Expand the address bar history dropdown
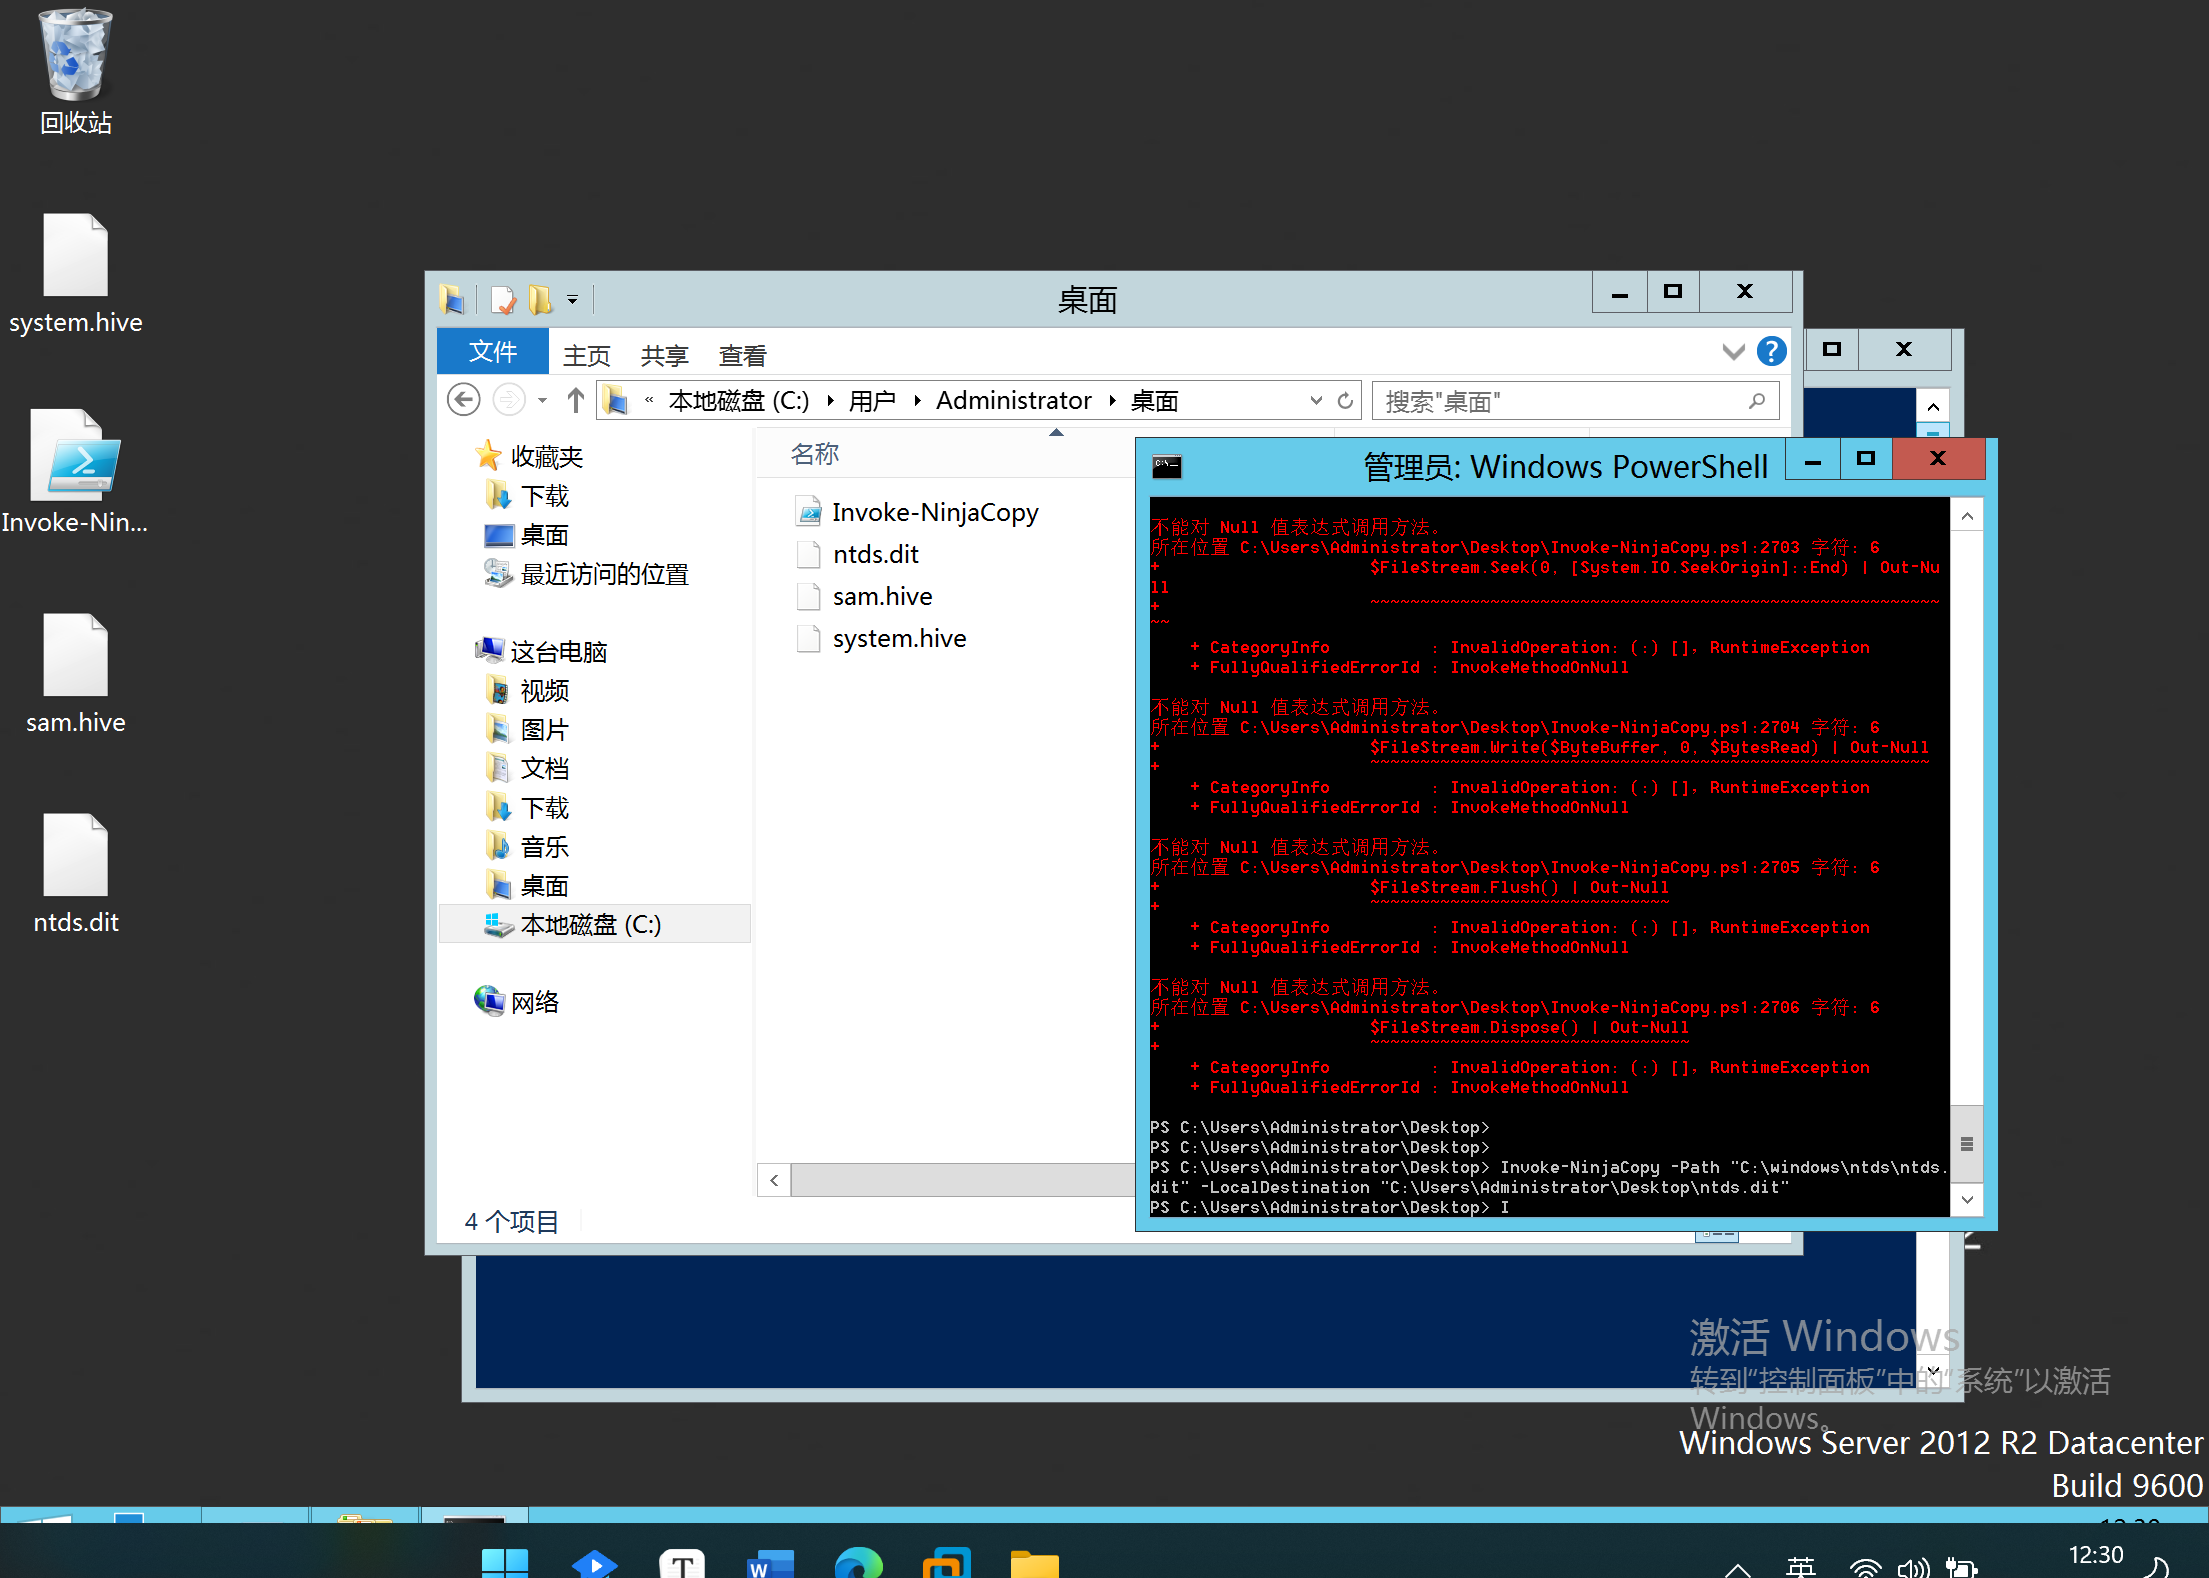 coord(1316,401)
